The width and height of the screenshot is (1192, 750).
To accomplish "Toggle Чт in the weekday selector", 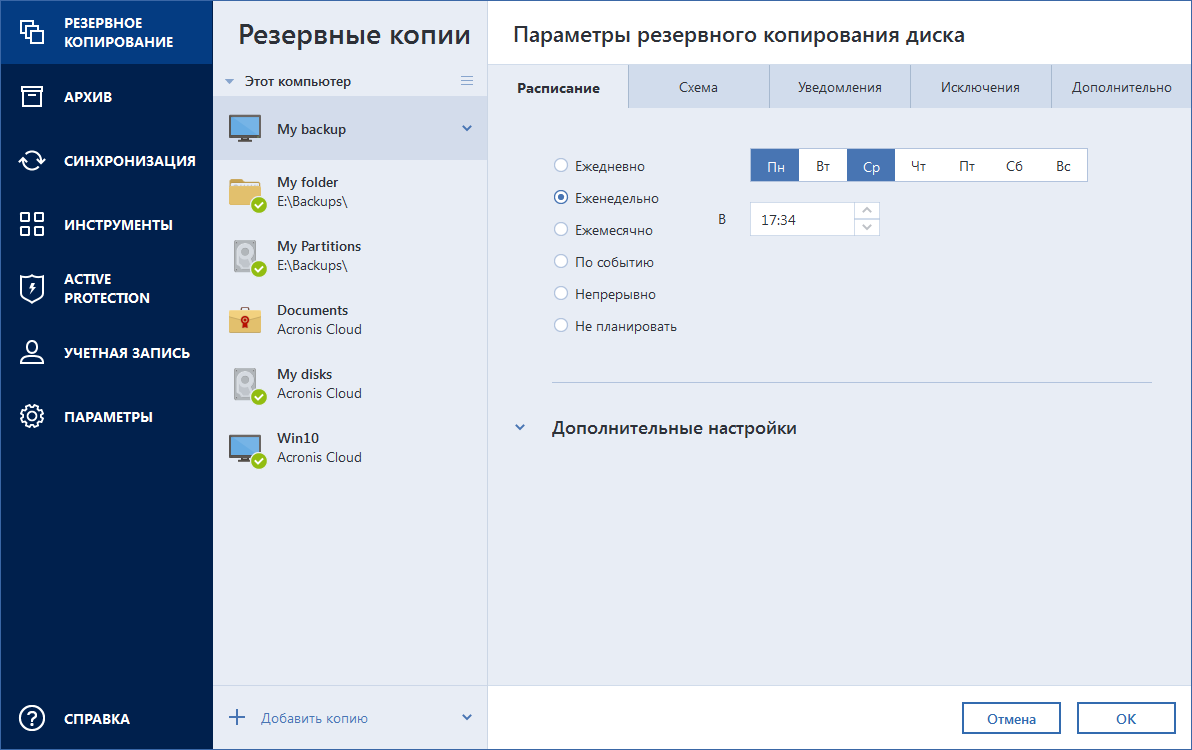I will 918,165.
